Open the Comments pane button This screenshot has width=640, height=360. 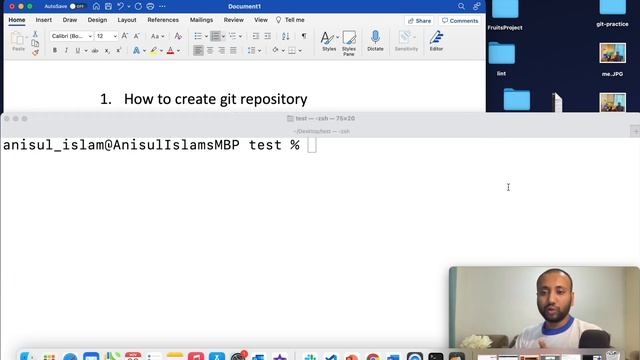pyautogui.click(x=460, y=20)
